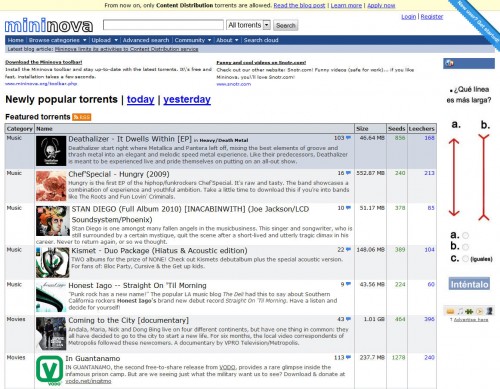
Task: Click the blue sidebar ad header icon
Action: tap(449, 63)
